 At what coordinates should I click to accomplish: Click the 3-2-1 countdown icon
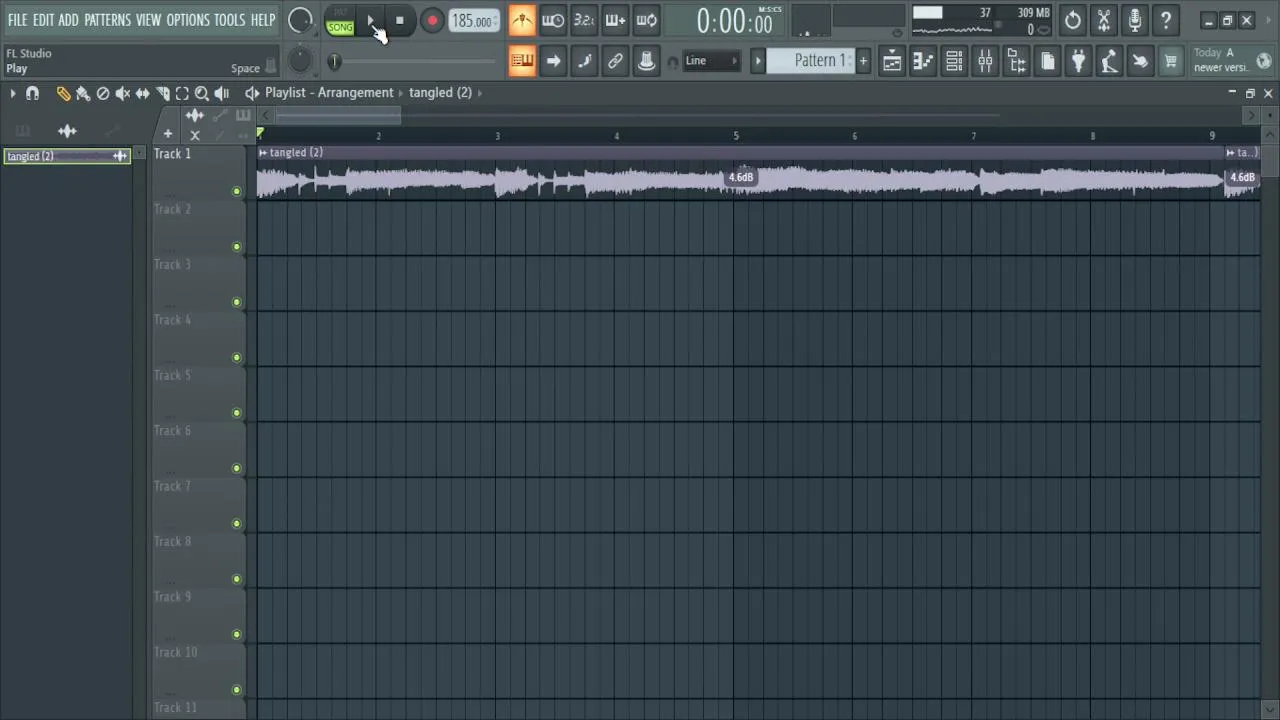coord(584,20)
